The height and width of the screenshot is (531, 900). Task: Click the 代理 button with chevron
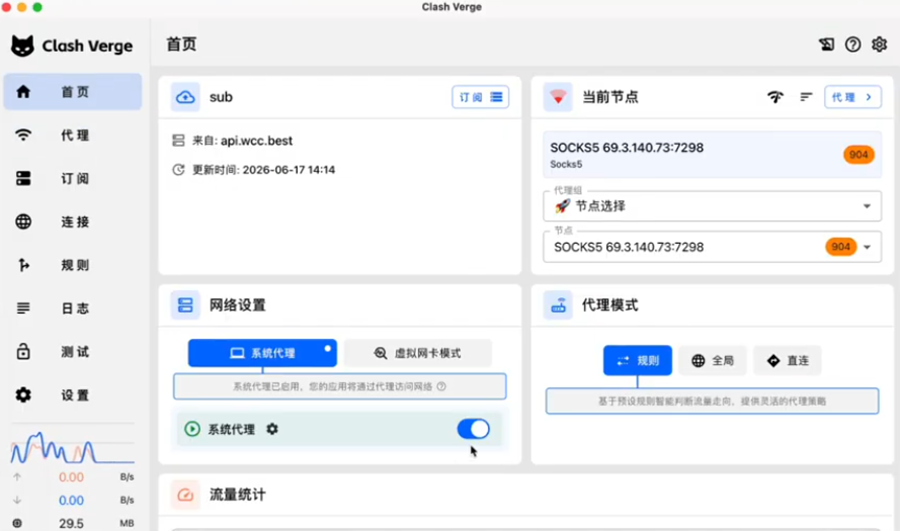(853, 97)
